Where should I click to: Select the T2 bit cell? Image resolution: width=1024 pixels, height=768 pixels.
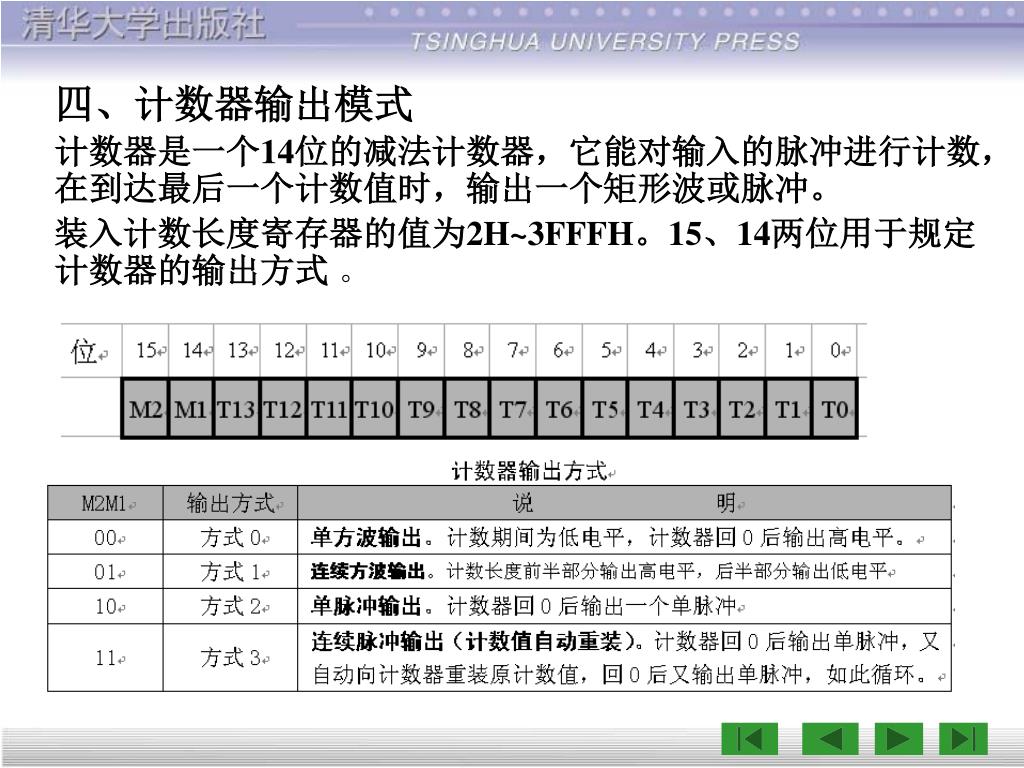pyautogui.click(x=743, y=409)
